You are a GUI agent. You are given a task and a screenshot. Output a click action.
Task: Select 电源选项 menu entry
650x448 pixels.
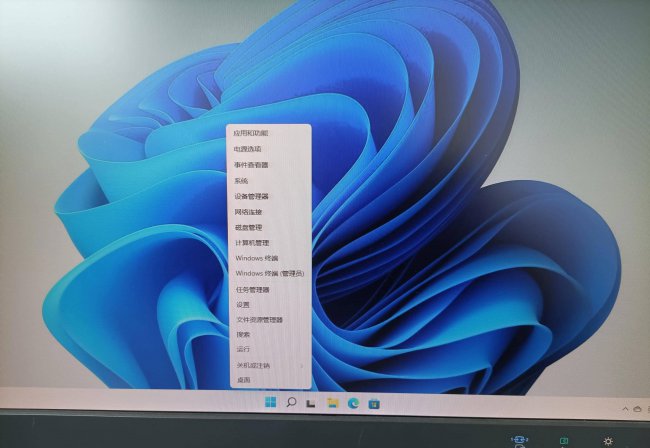(x=269, y=149)
